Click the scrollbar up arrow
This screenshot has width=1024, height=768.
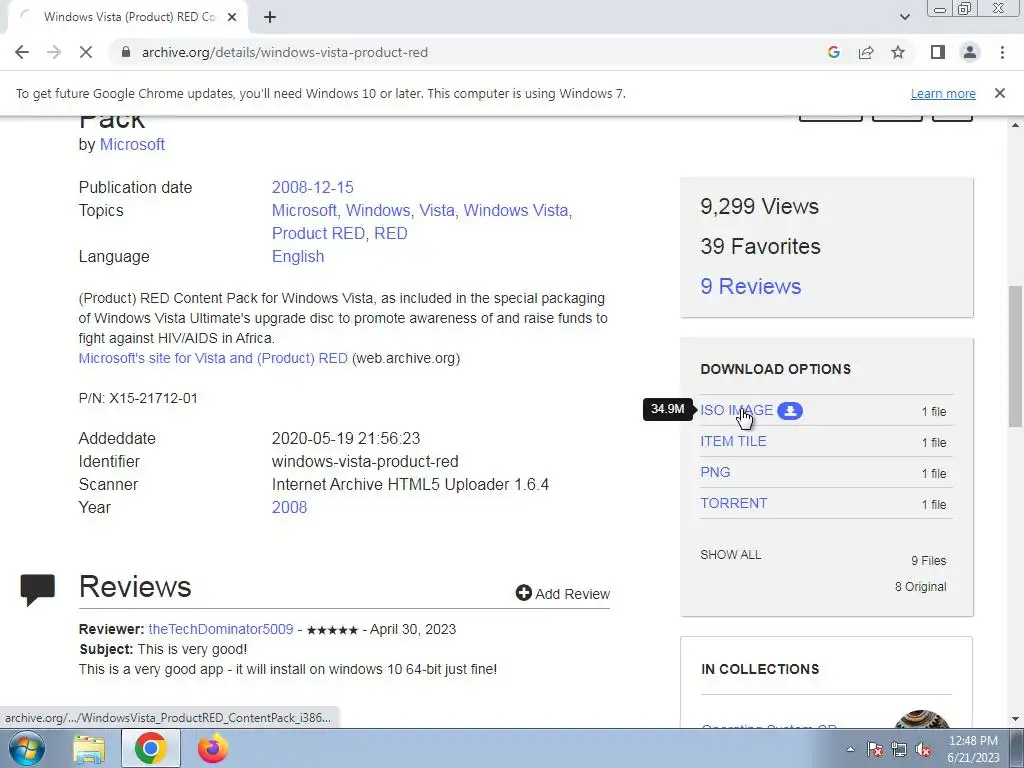pos(1015,125)
